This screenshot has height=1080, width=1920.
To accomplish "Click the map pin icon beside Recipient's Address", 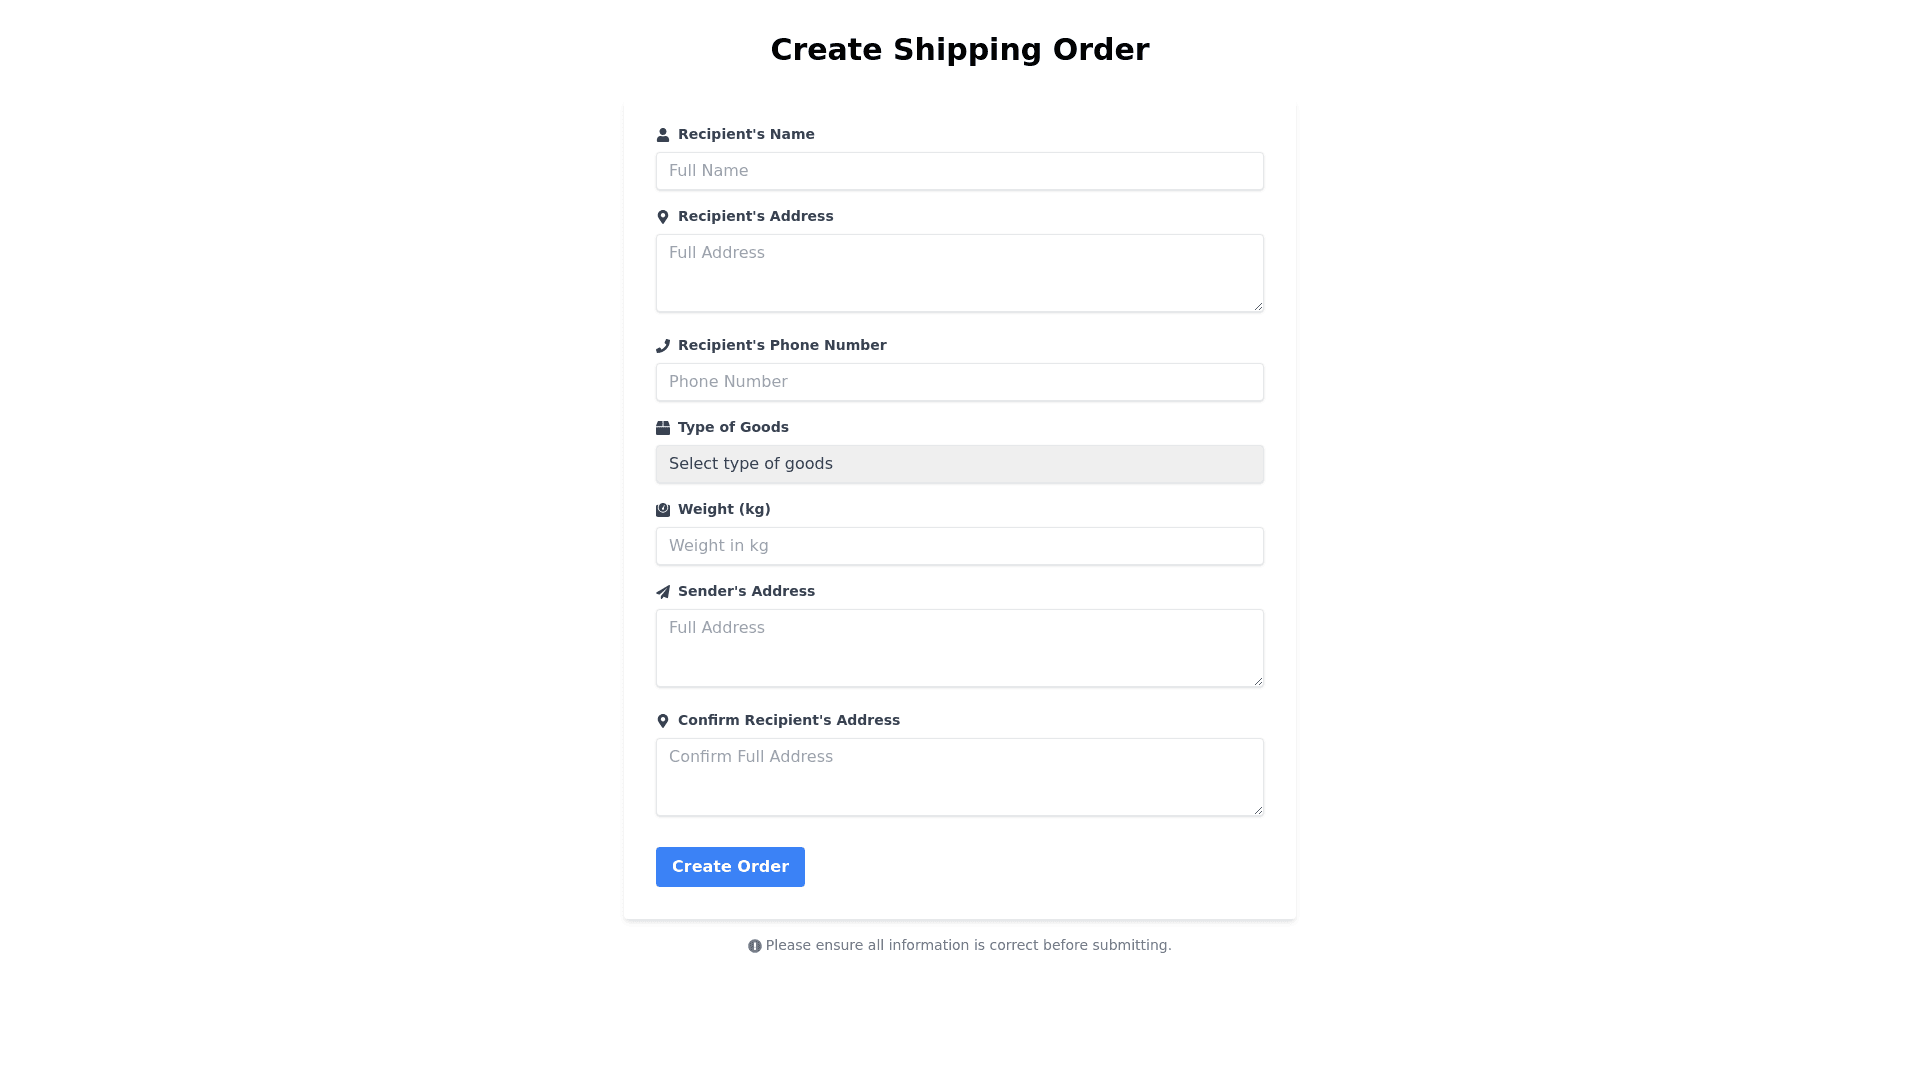I will 662,217.
